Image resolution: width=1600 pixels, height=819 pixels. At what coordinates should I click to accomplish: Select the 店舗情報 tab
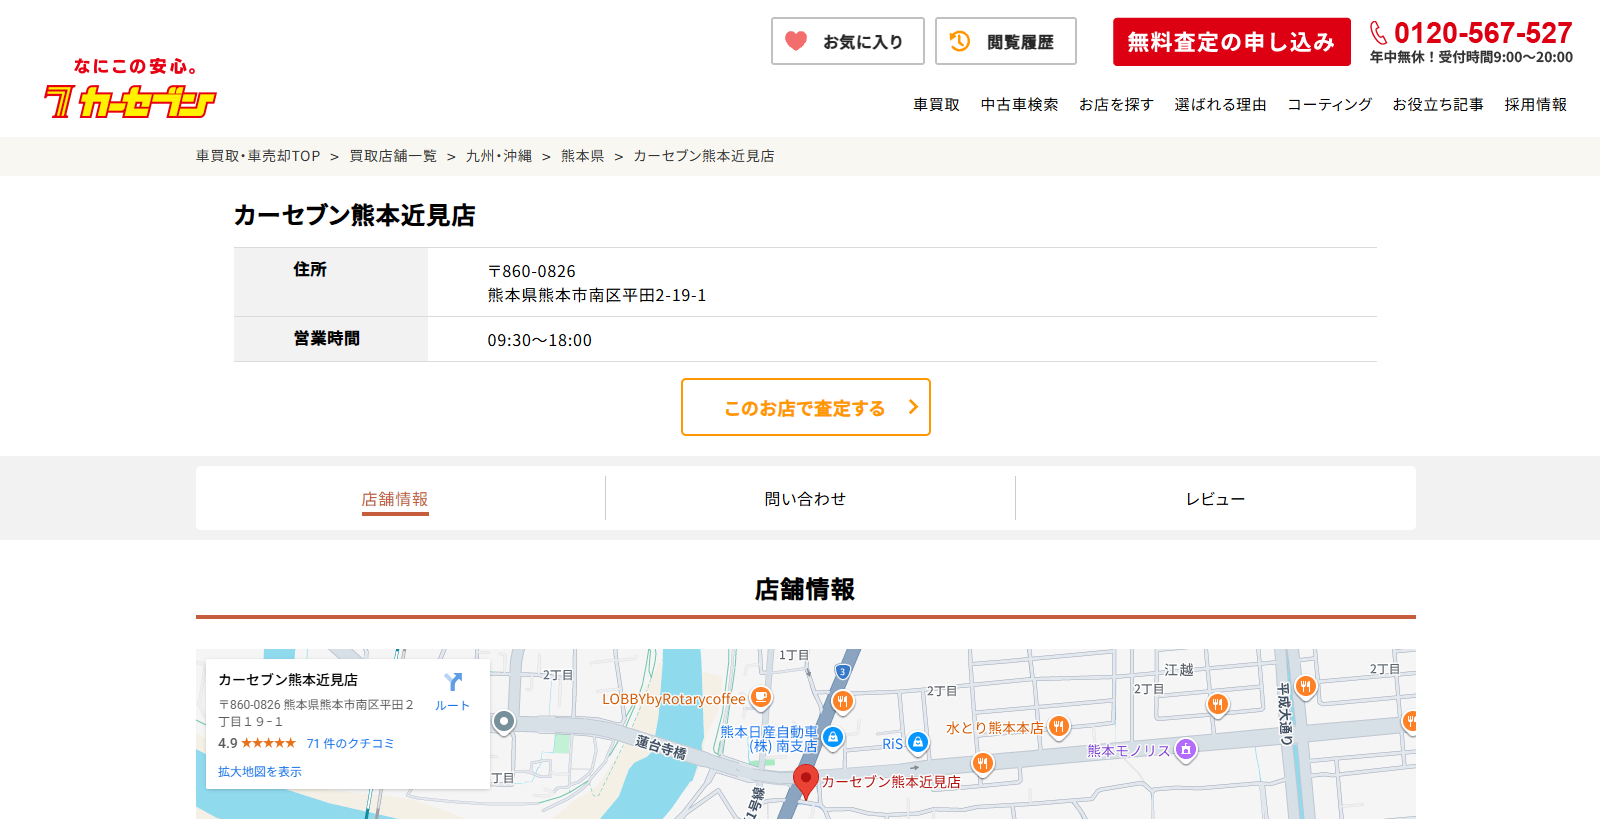pos(395,499)
